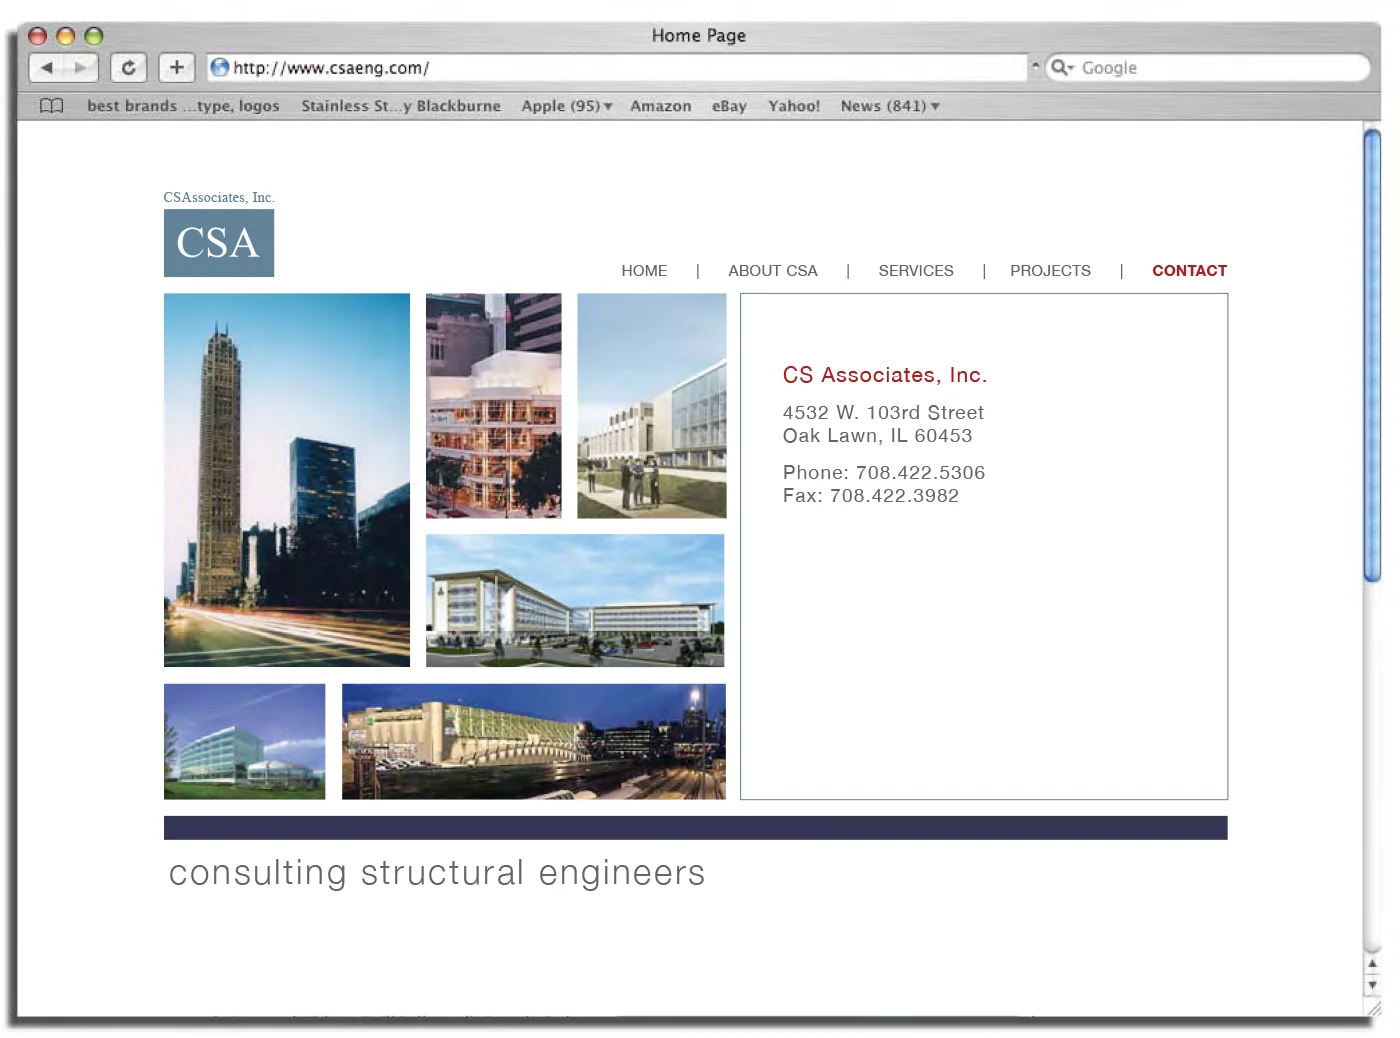Click the yellow minimize window button
The height and width of the screenshot is (1038, 1400).
coord(66,36)
